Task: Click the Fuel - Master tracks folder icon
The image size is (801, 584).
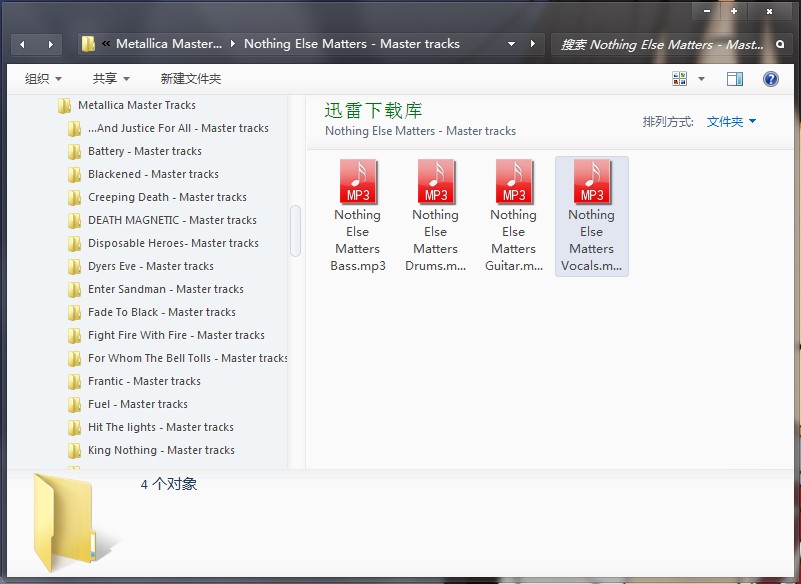Action: coord(75,404)
